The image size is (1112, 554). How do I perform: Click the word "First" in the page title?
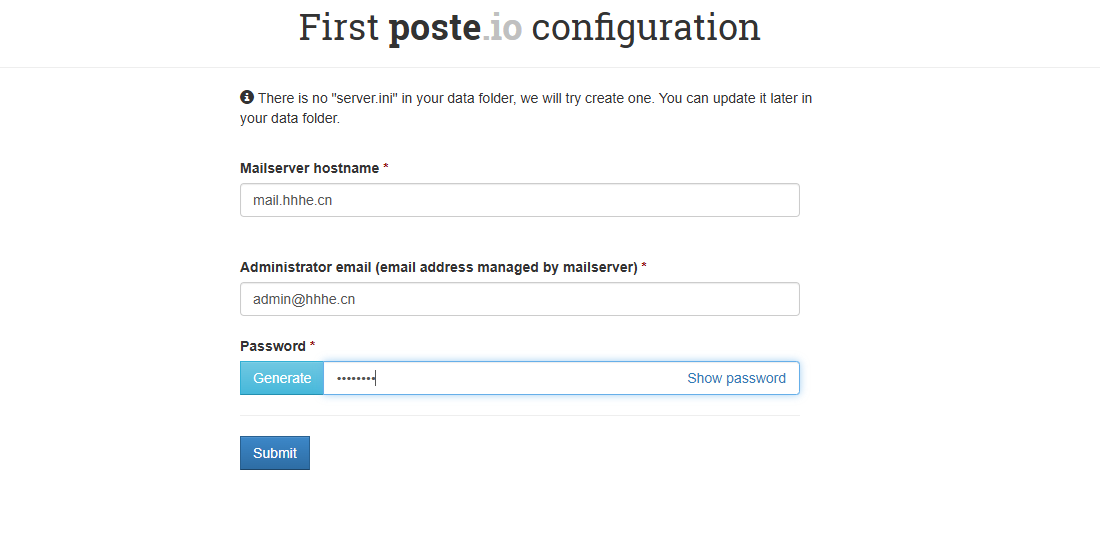[x=339, y=27]
